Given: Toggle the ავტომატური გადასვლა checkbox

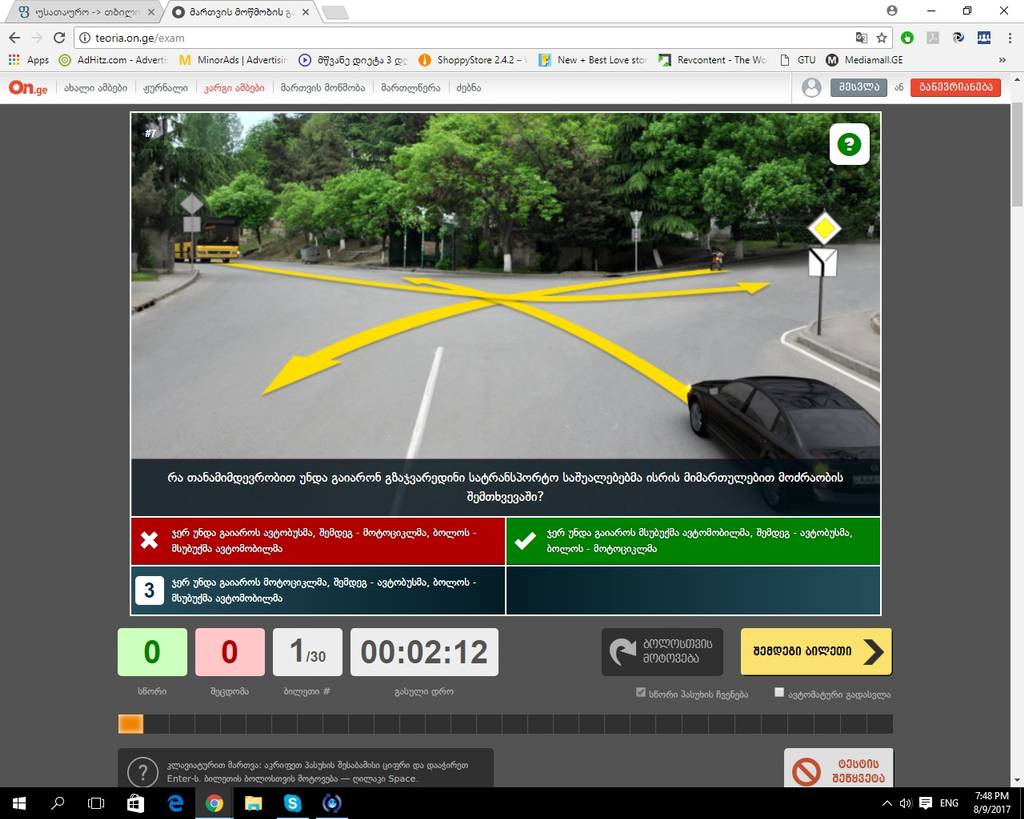Looking at the screenshot, I should [x=778, y=692].
